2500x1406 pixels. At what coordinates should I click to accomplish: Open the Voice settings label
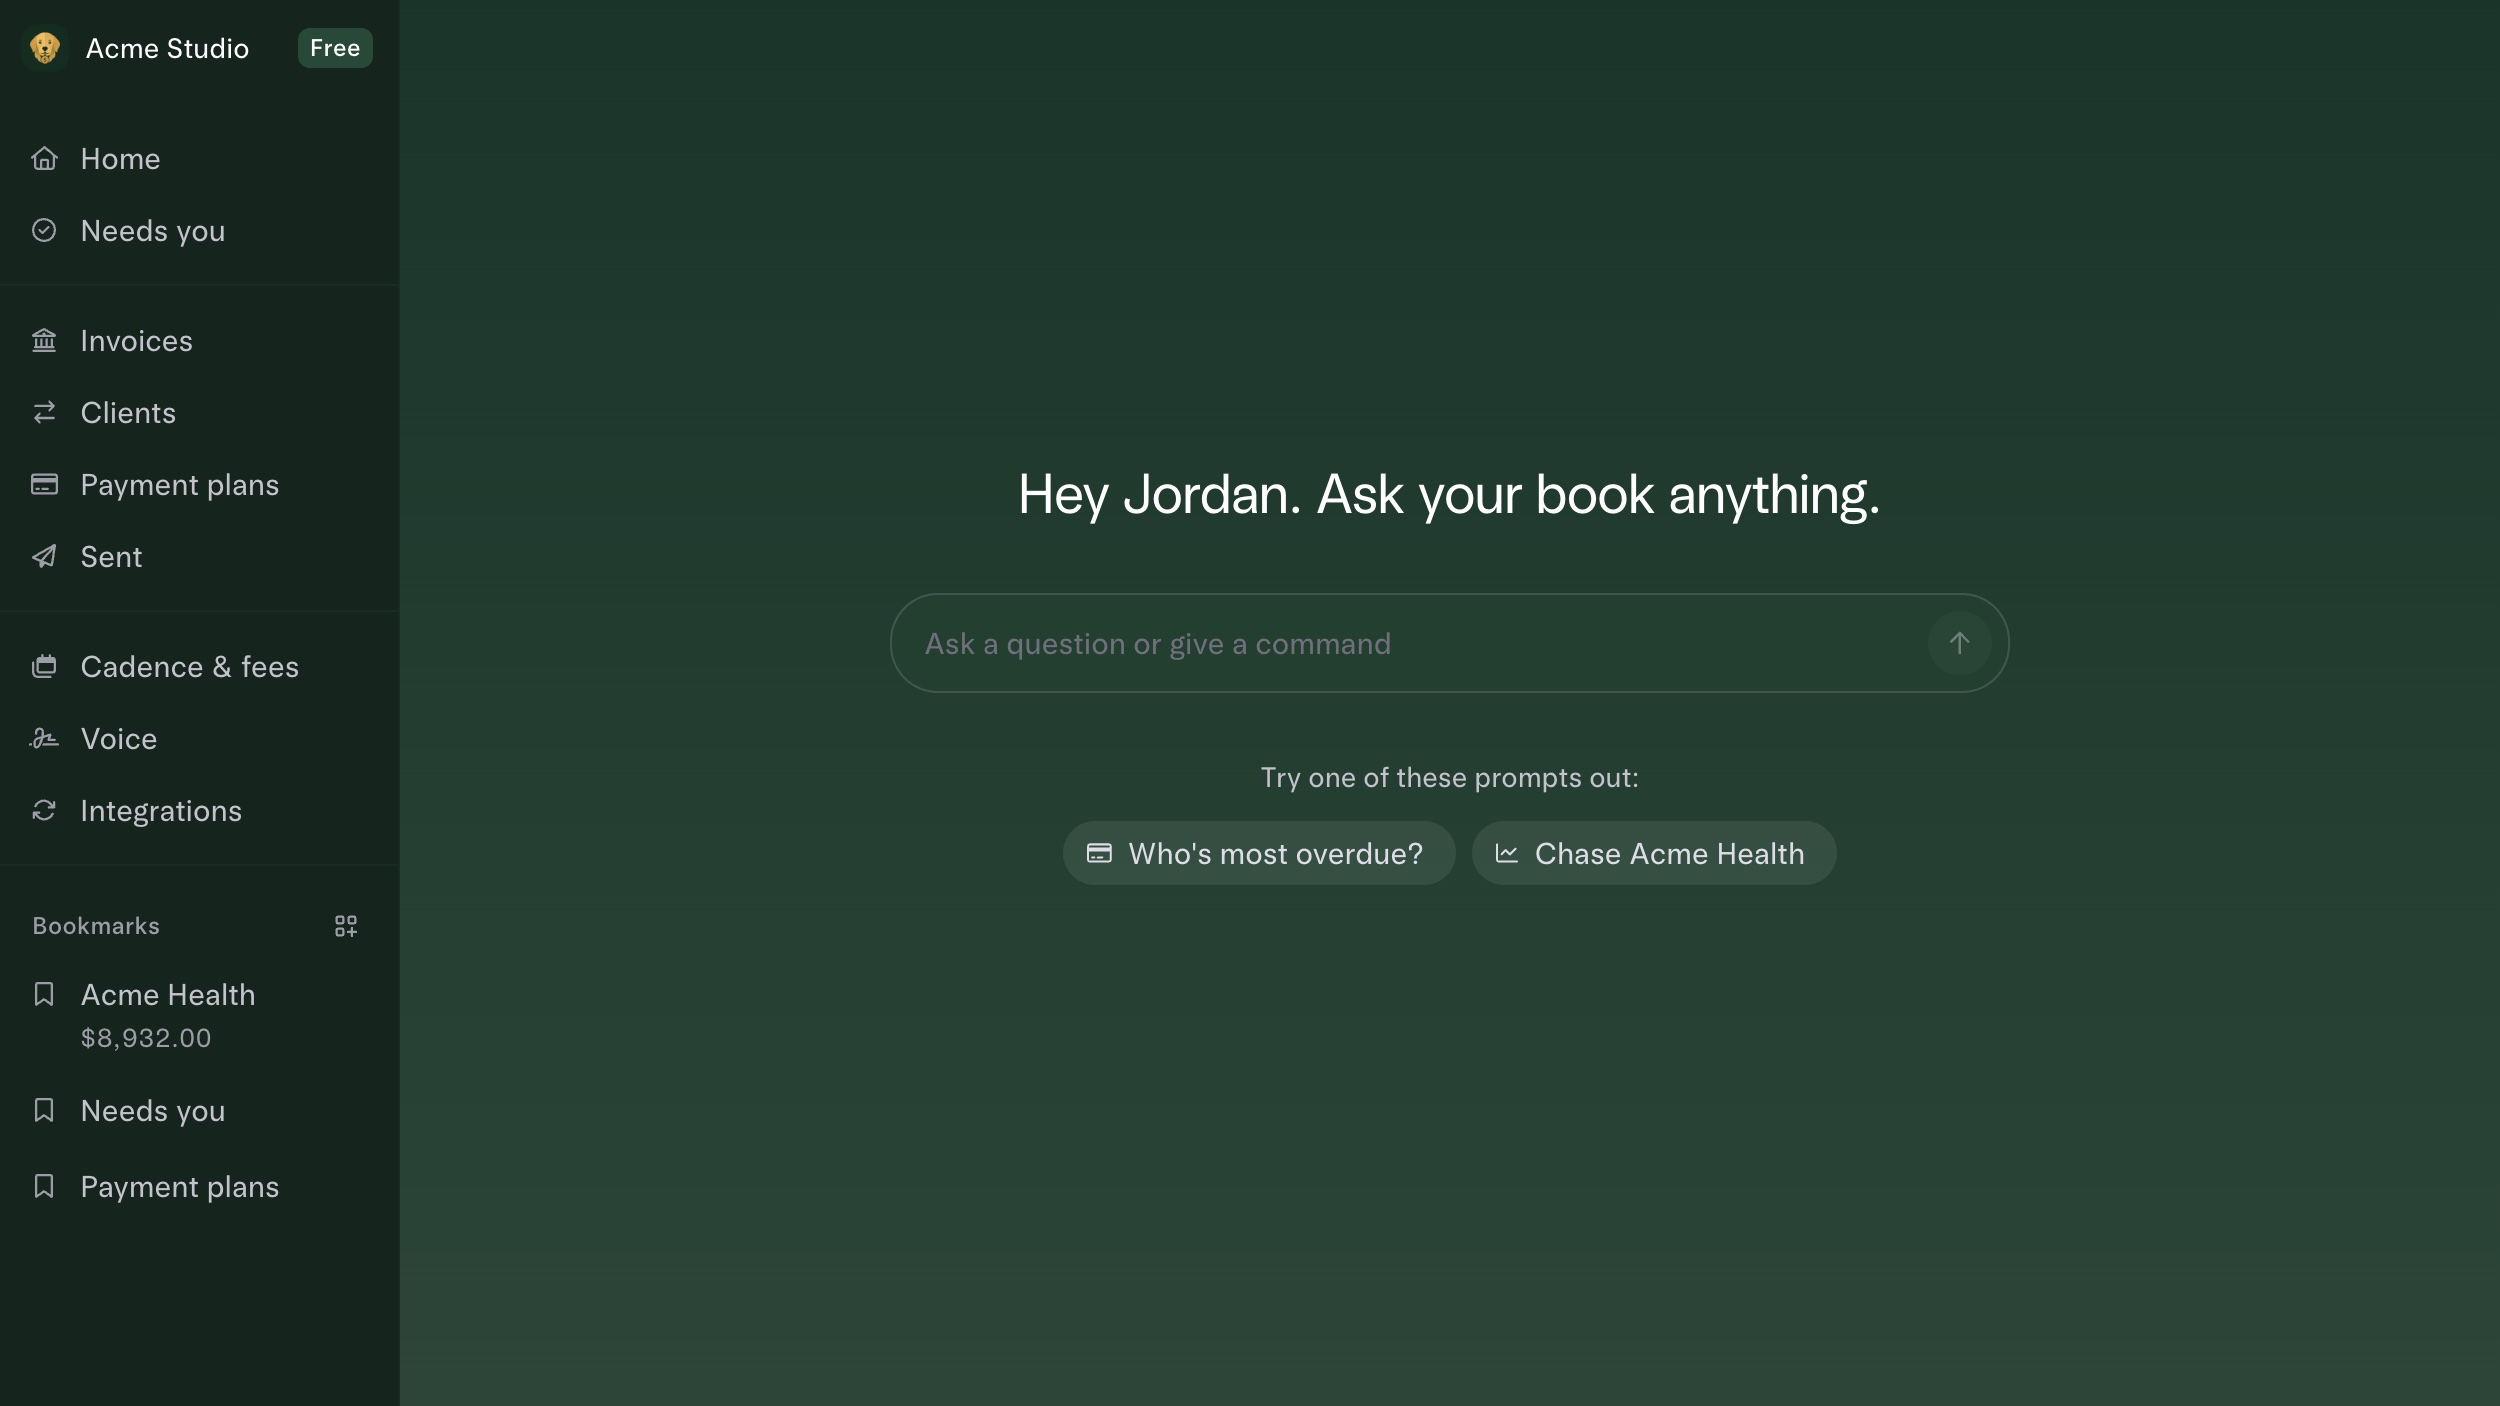point(119,739)
